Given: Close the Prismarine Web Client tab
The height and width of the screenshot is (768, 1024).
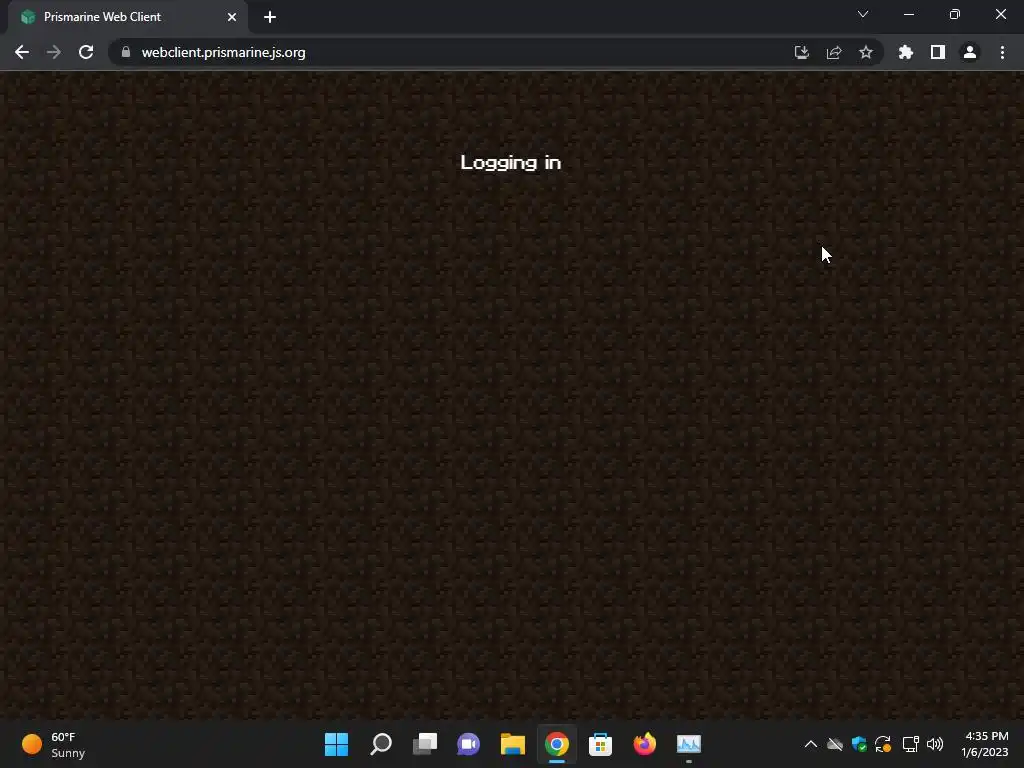Looking at the screenshot, I should 232,17.
